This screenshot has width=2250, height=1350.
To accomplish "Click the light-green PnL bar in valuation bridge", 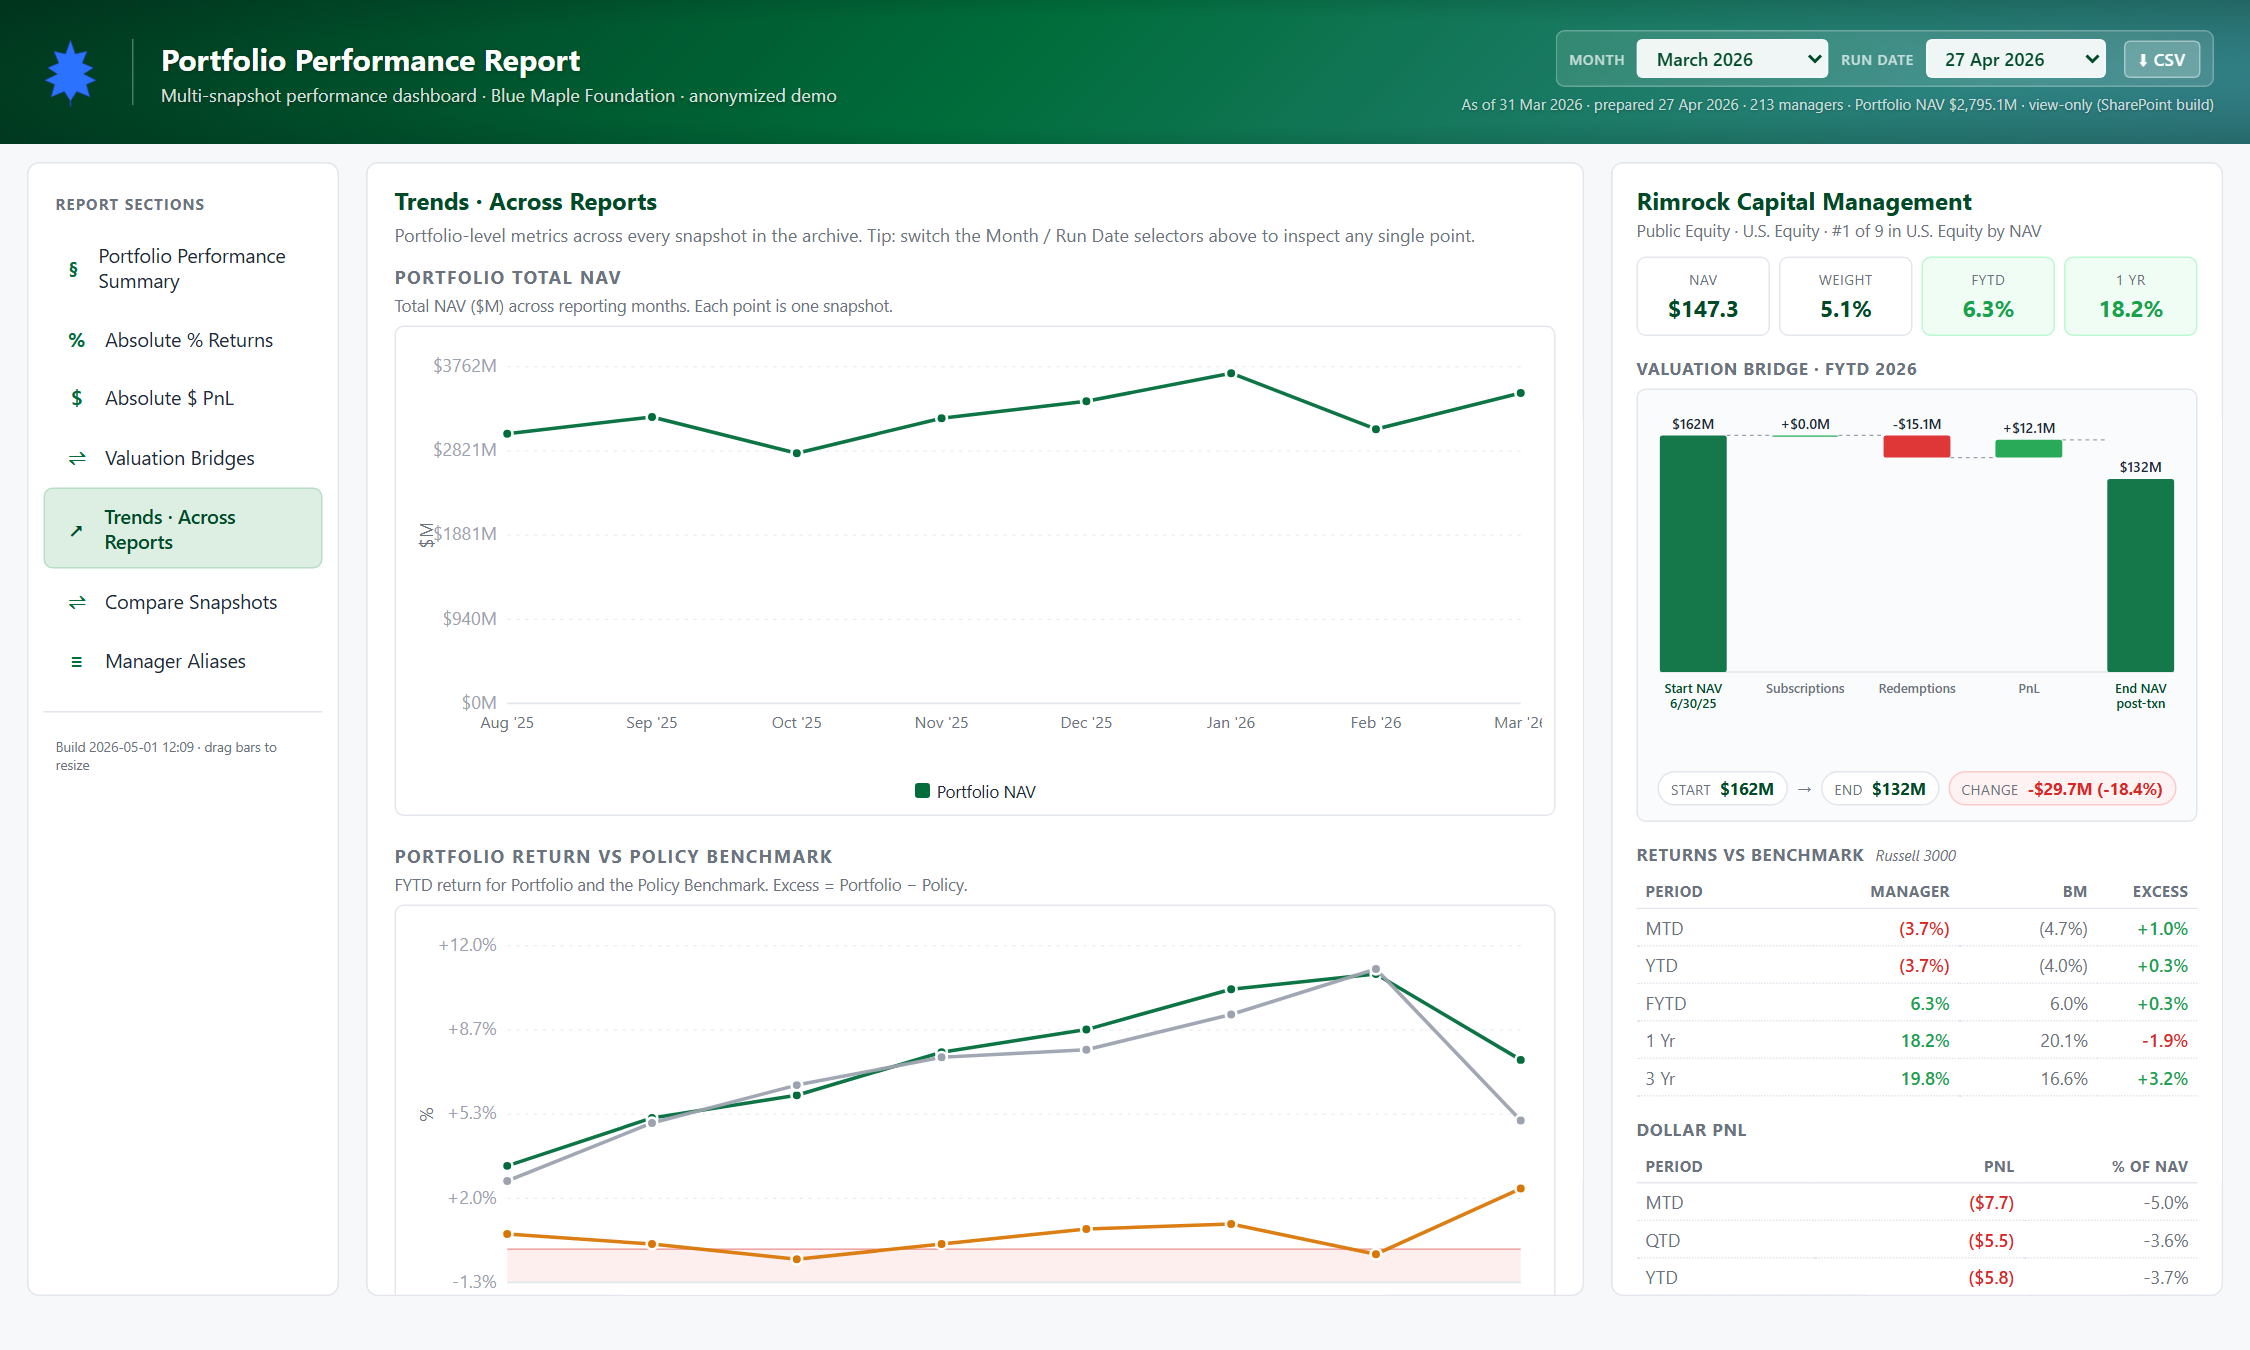I will tap(2028, 449).
